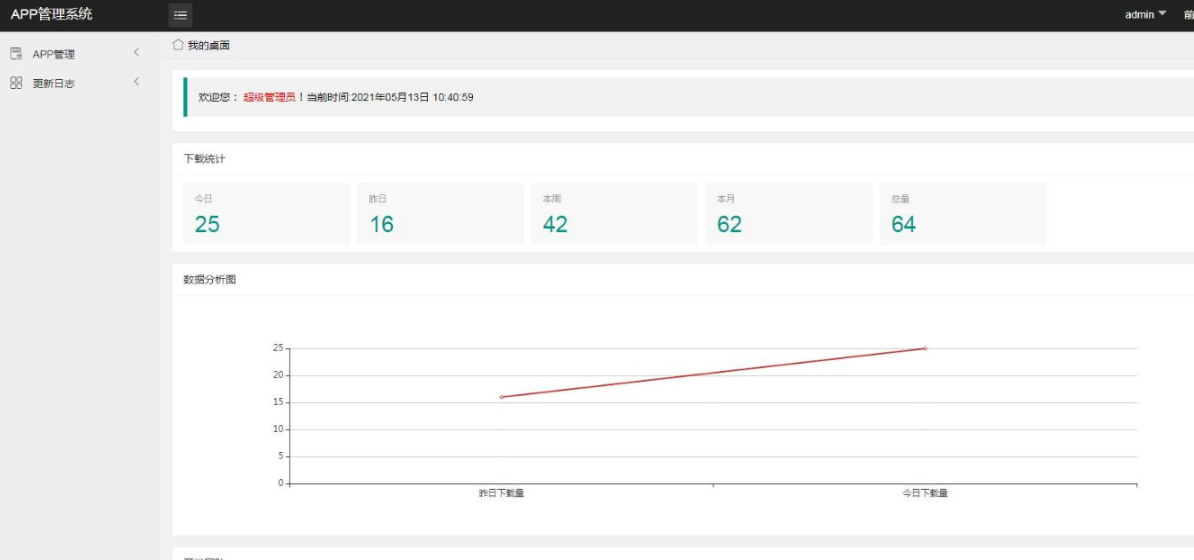Click the y-axis value 25 label
This screenshot has width=1194, height=560.
coord(278,348)
